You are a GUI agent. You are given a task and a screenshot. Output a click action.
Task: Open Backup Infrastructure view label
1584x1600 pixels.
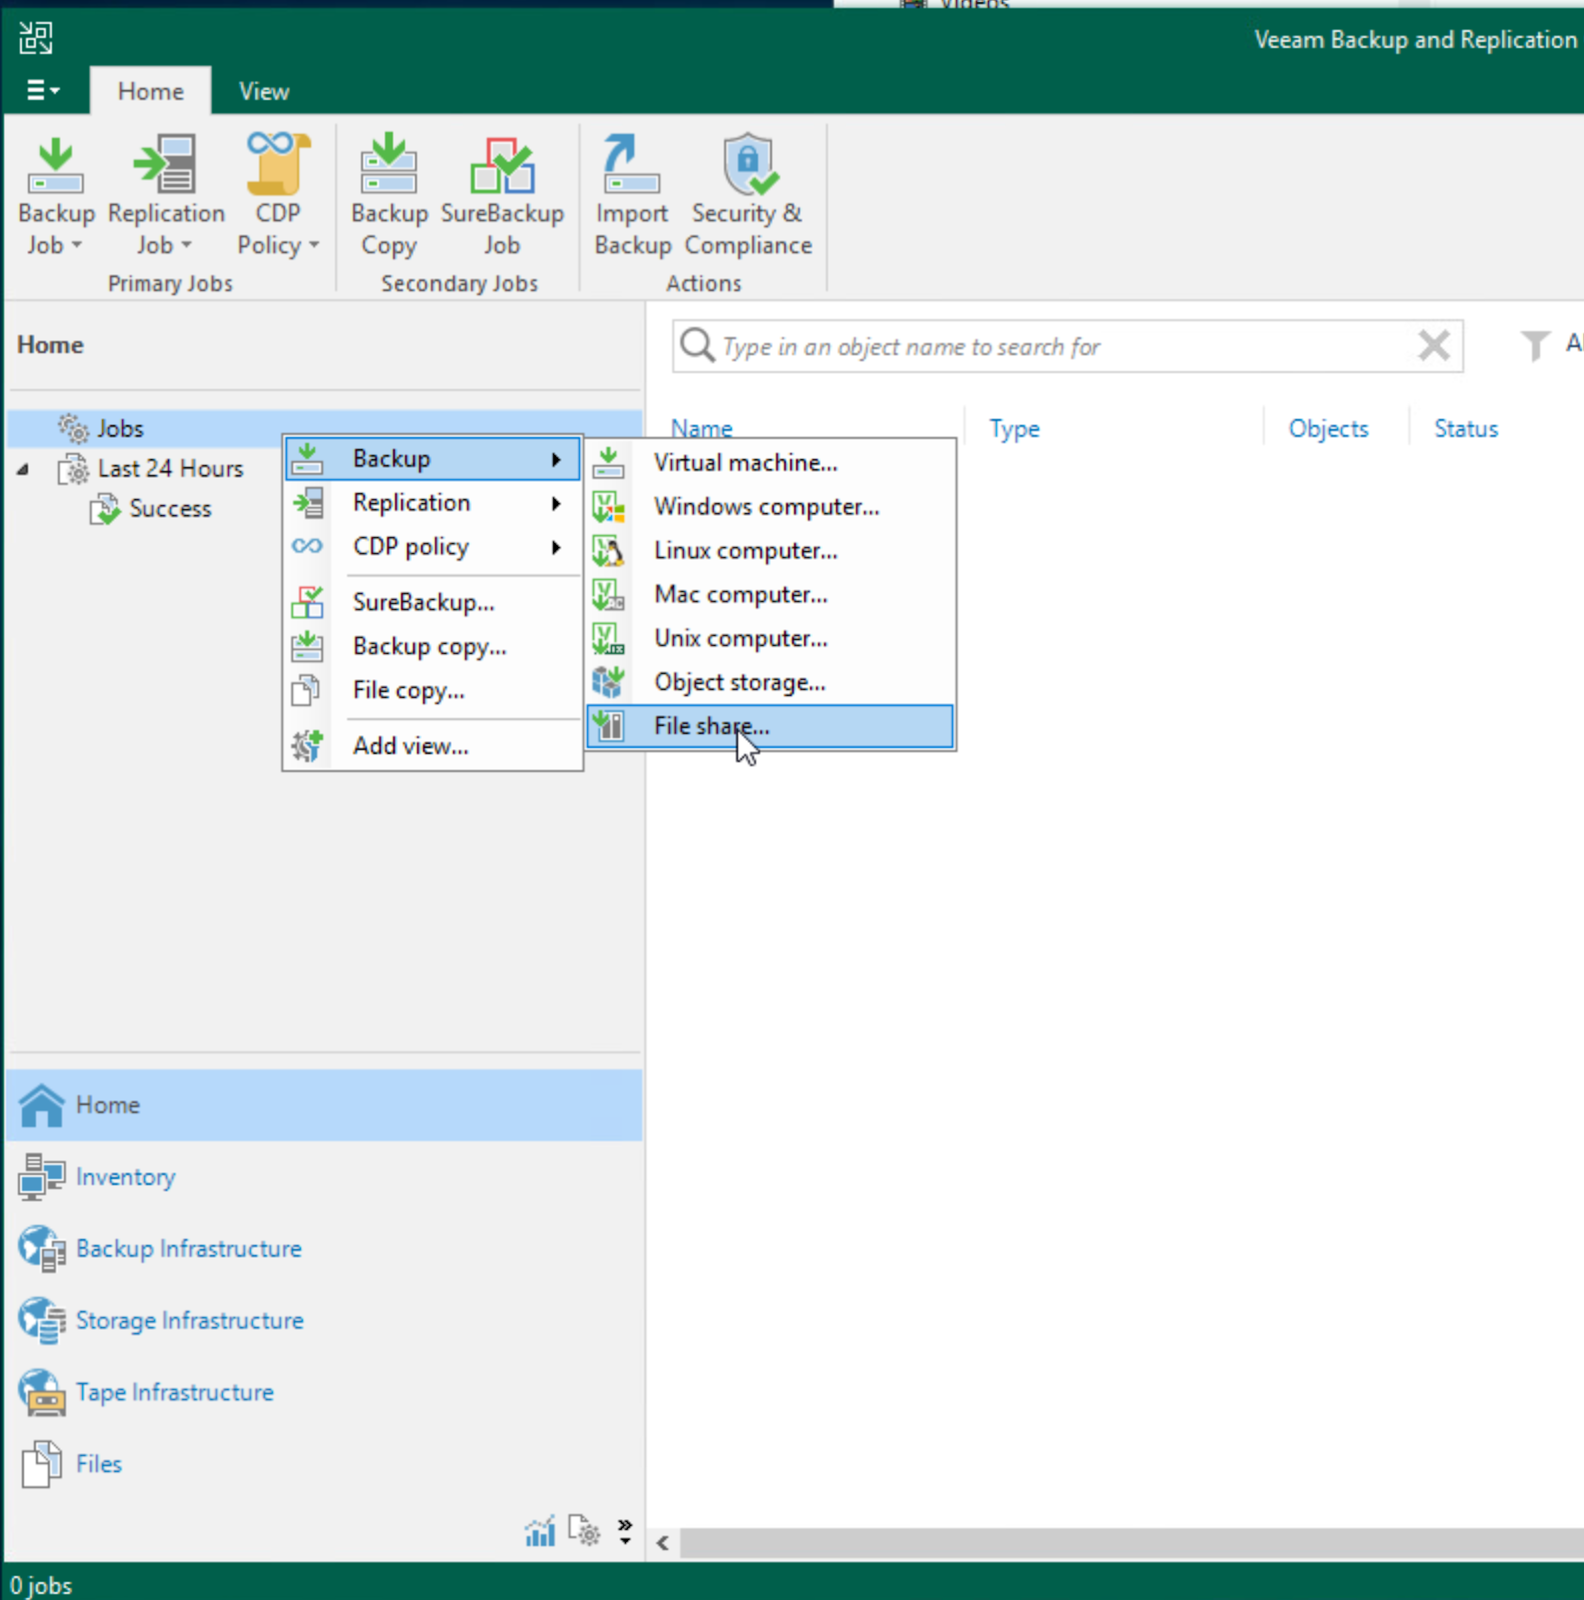pyautogui.click(x=189, y=1249)
